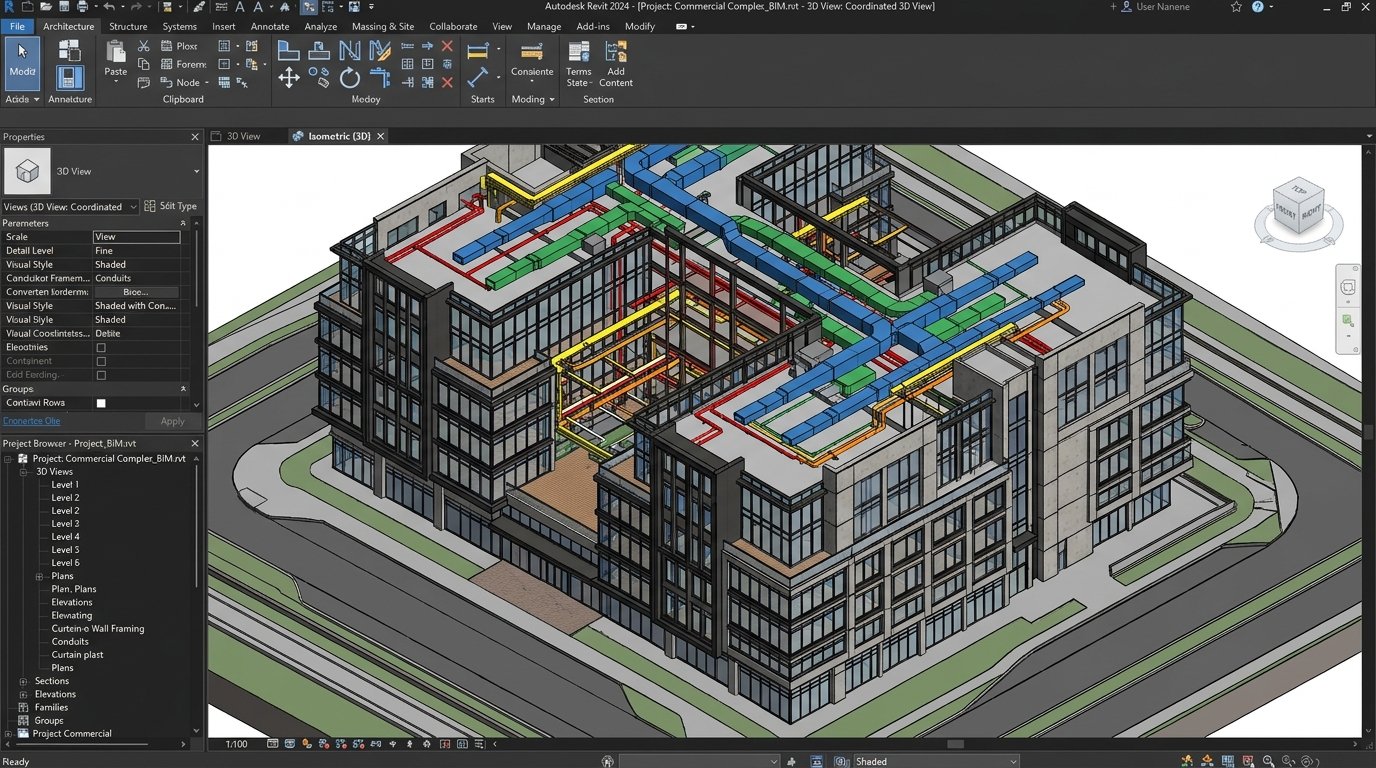Click the 1:100 view scale control

pos(236,744)
